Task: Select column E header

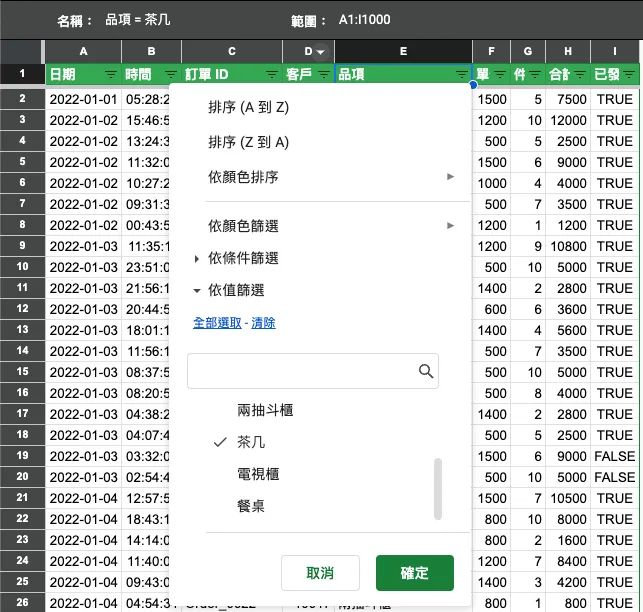Action: coord(404,52)
